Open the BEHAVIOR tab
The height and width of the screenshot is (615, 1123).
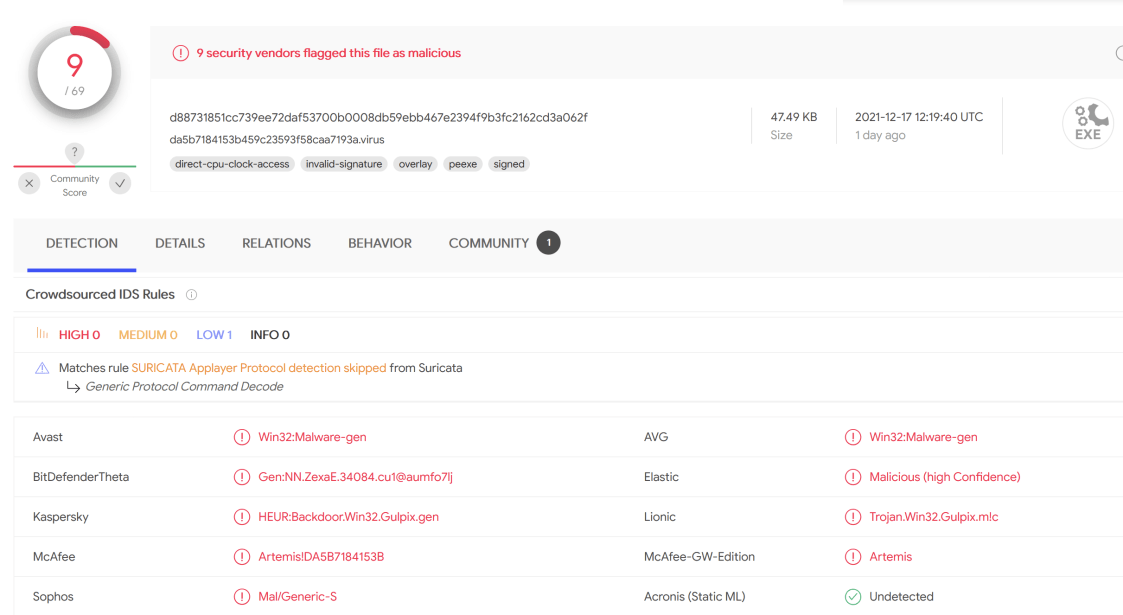coord(380,243)
